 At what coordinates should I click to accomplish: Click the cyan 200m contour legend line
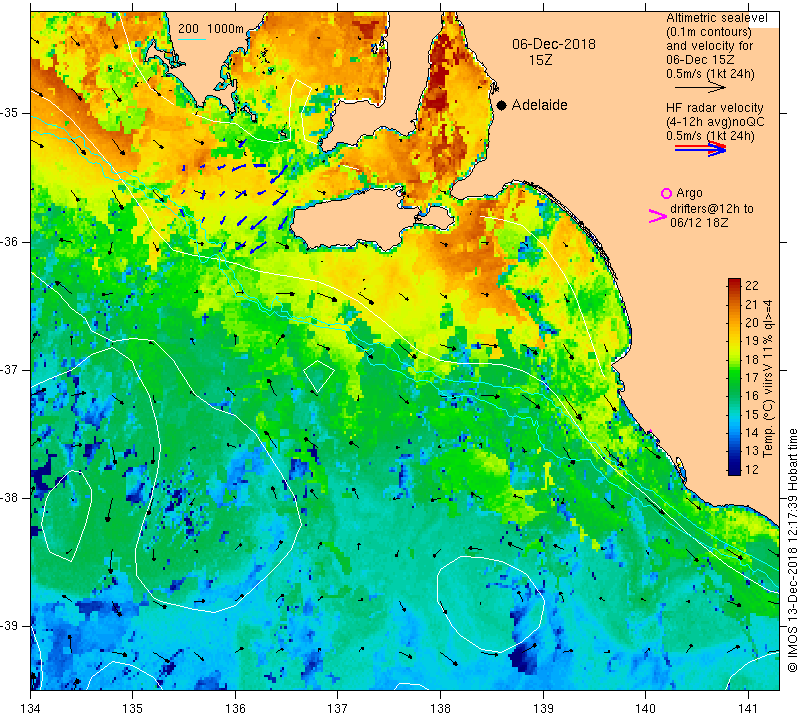(x=191, y=39)
